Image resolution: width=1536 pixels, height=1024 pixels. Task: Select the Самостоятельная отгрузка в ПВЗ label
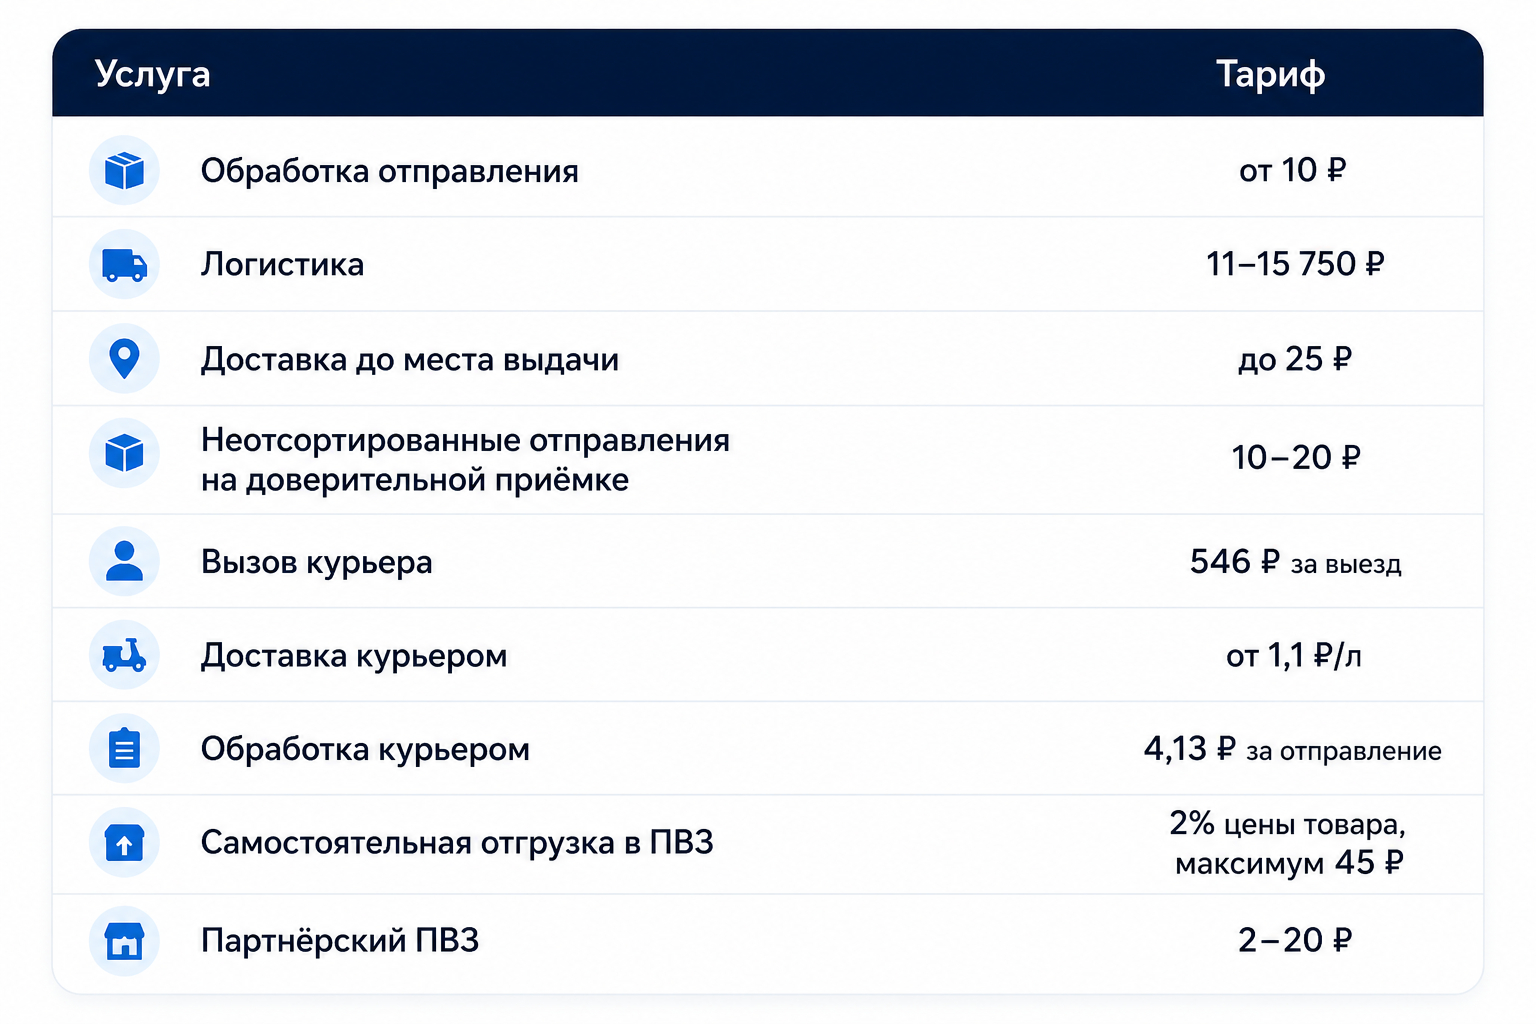coord(457,842)
